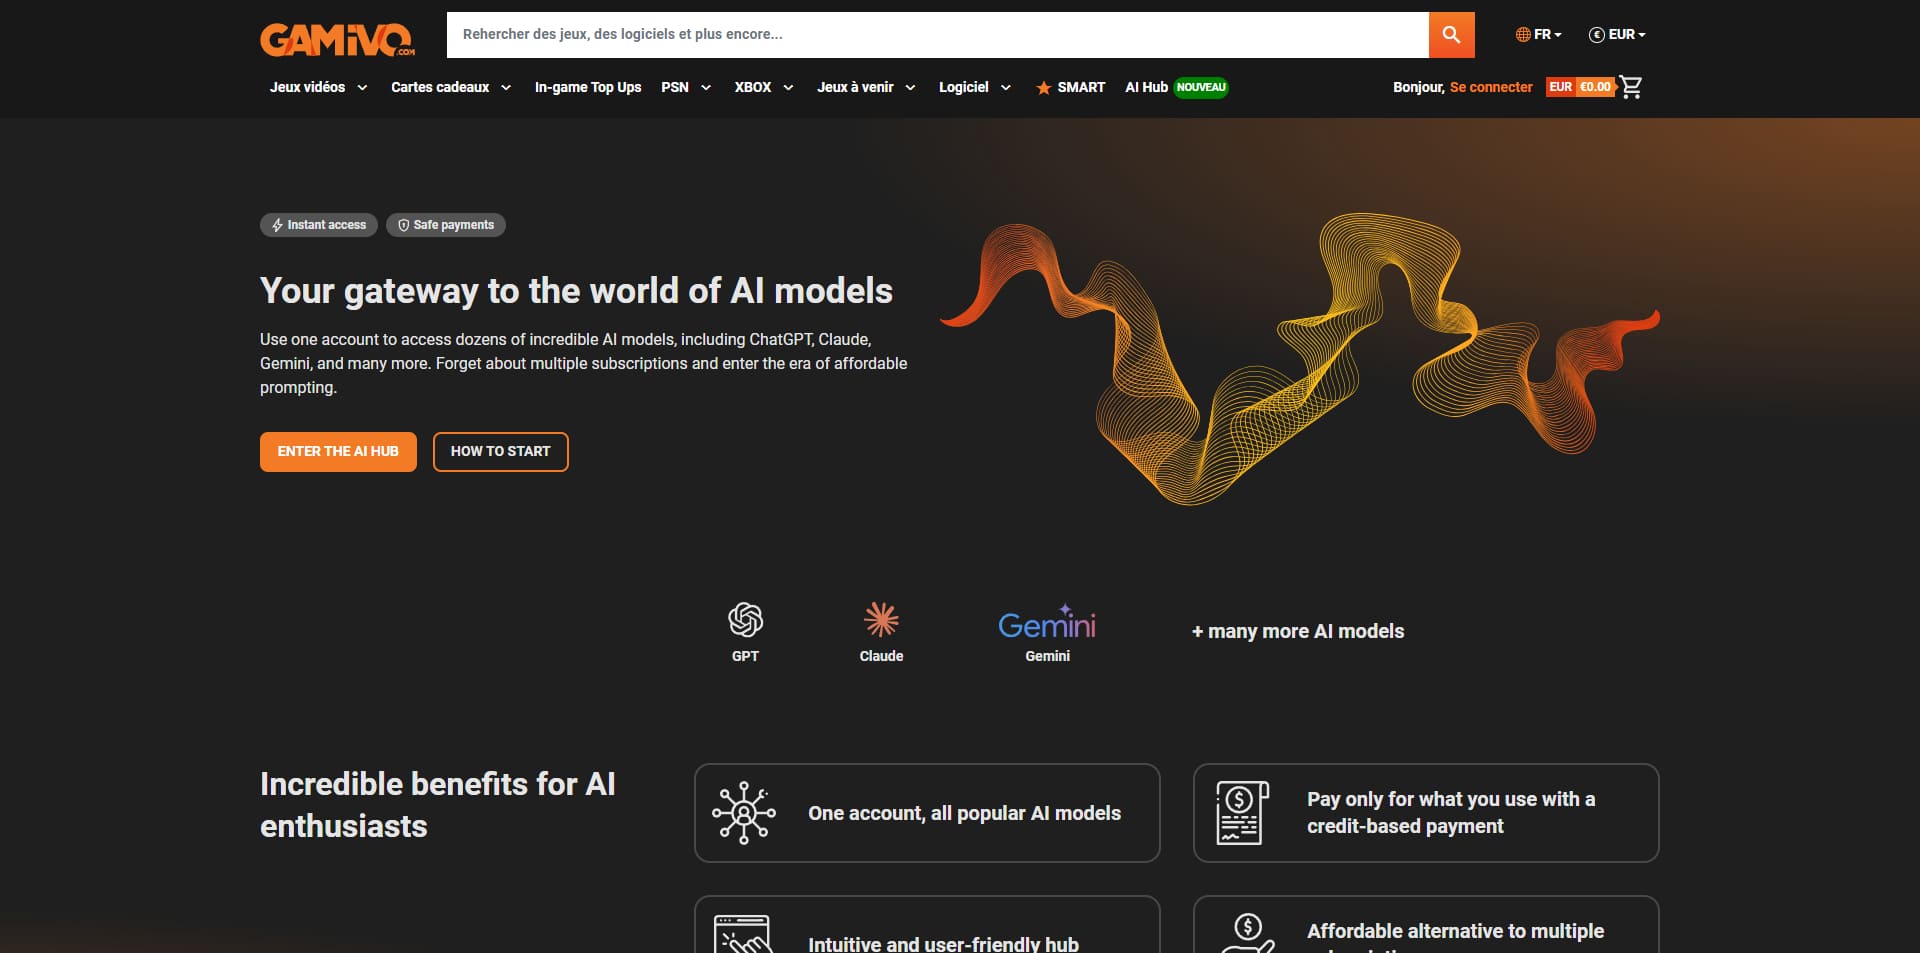The height and width of the screenshot is (953, 1920).
Task: Focus the game search input field
Action: tap(937, 35)
